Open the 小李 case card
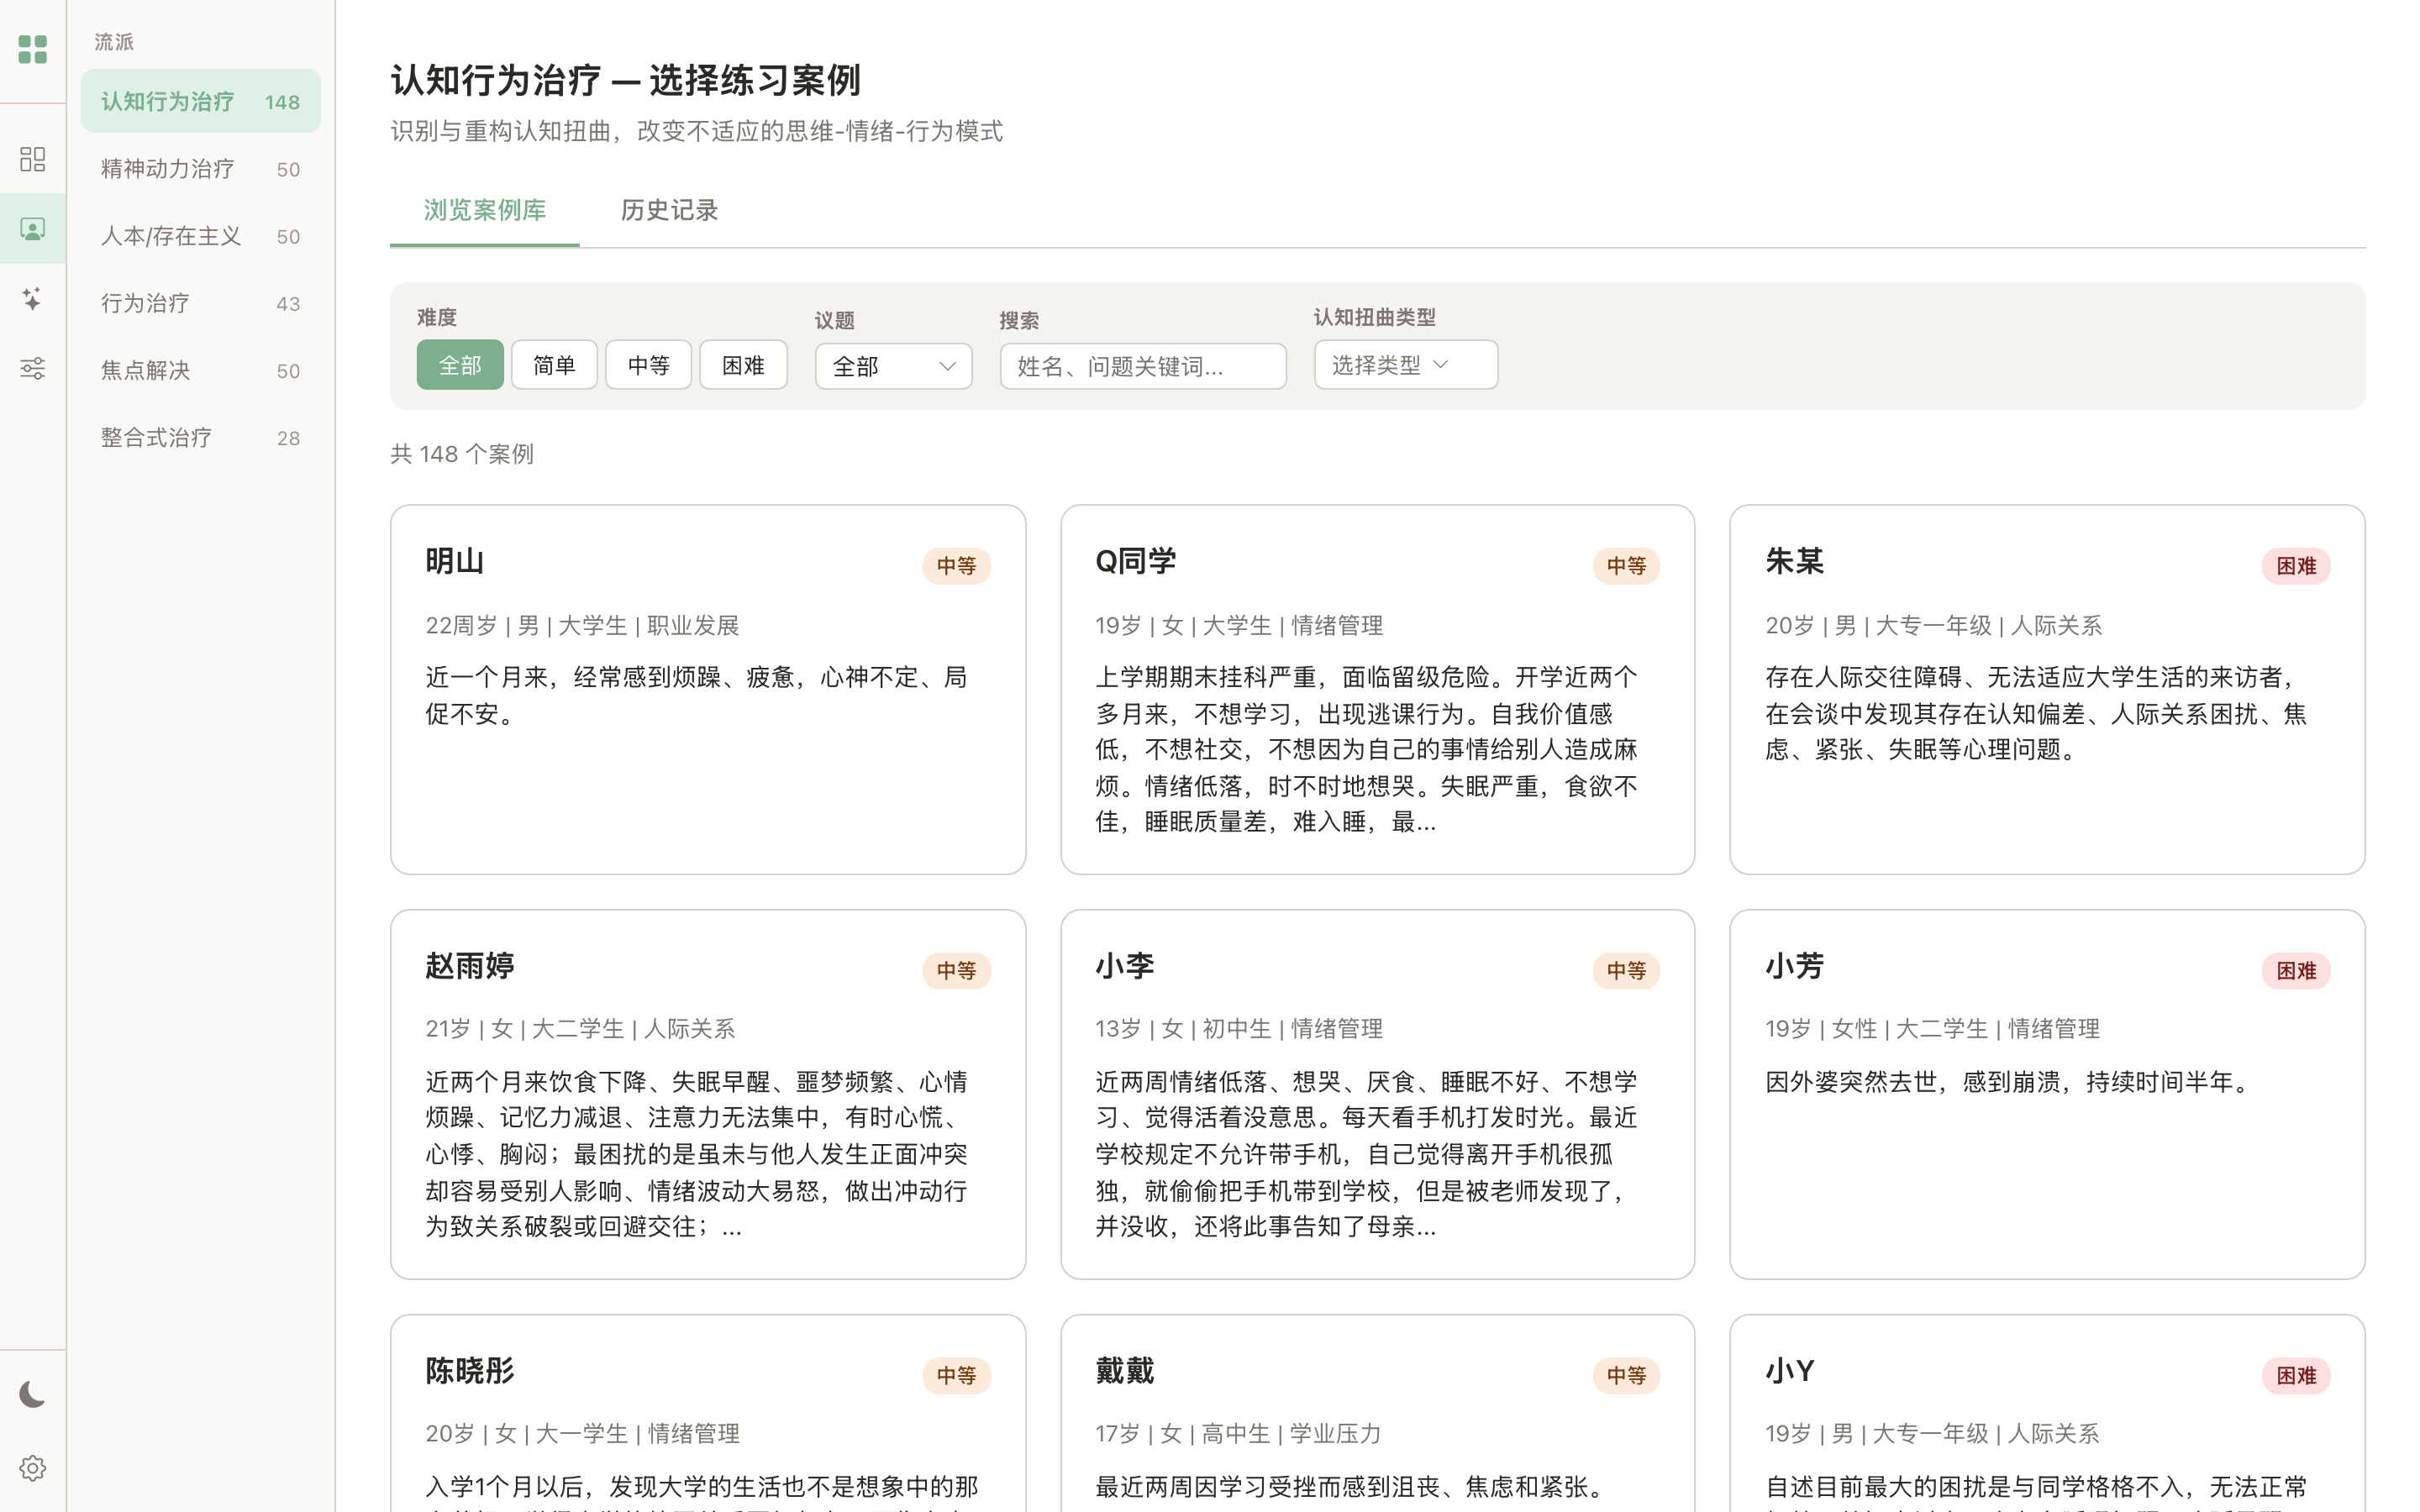This screenshot has width=2420, height=1512. tap(1378, 1094)
